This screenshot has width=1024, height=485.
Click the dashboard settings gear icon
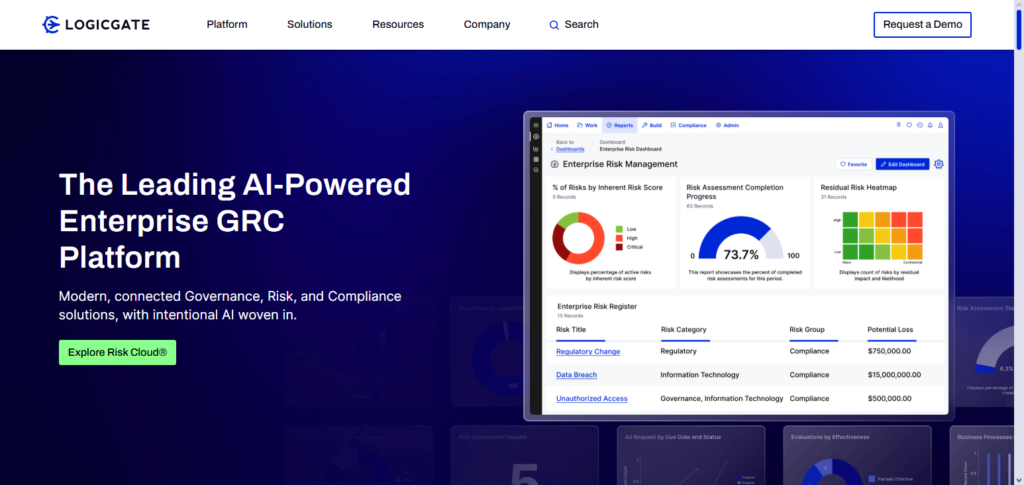point(938,164)
